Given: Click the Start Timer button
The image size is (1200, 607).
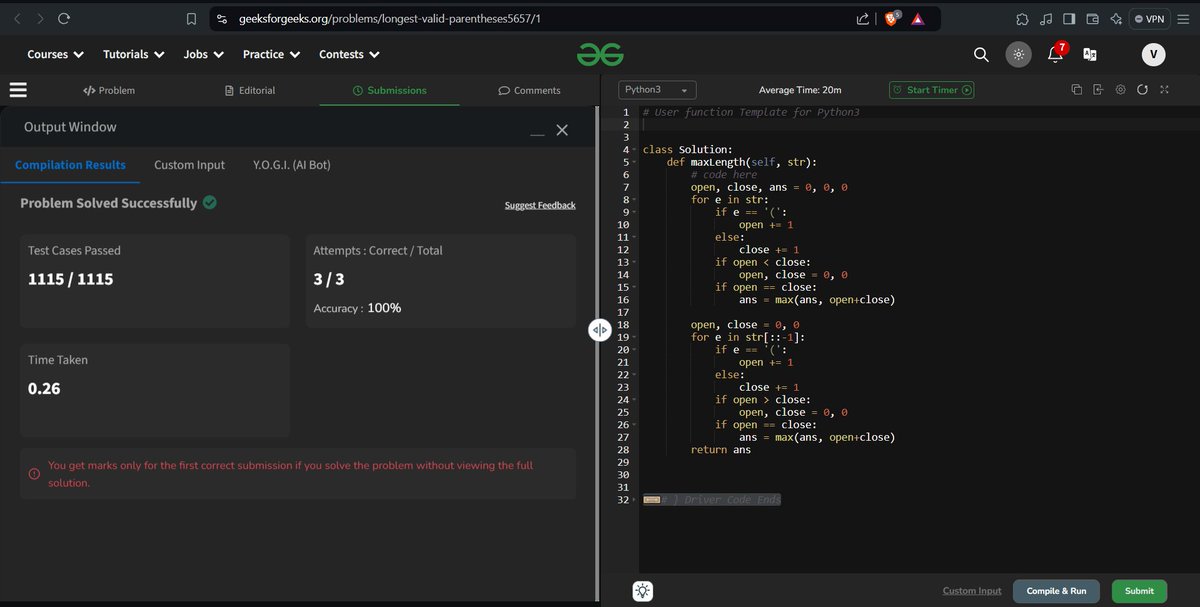Looking at the screenshot, I should 932,90.
